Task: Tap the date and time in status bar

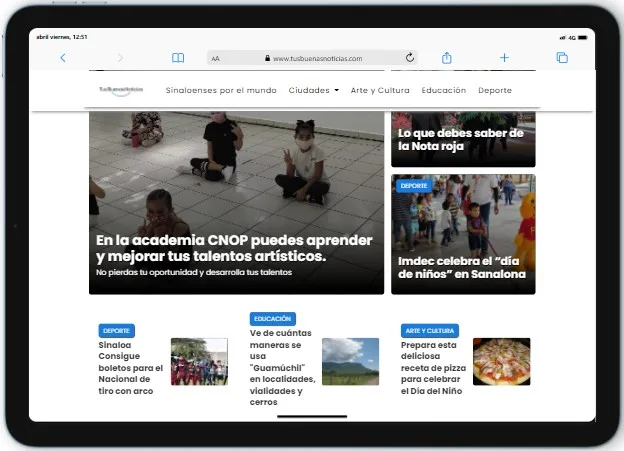Action: 62,37
